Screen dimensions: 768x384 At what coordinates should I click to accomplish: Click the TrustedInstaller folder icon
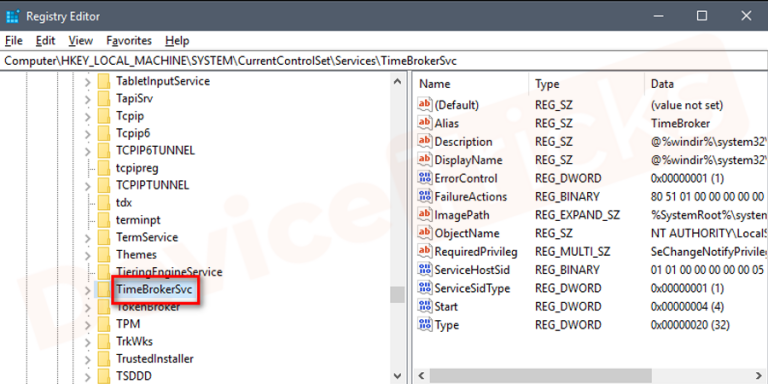point(104,359)
